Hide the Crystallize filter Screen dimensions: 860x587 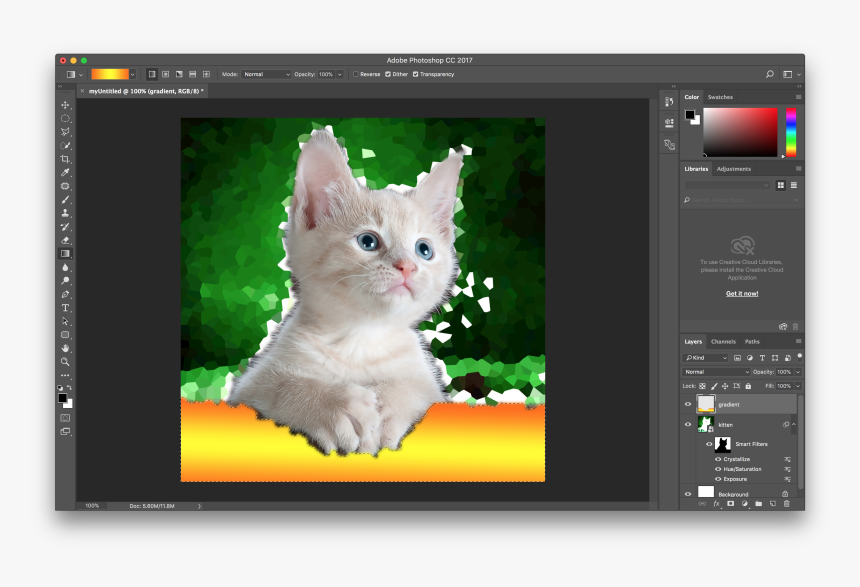pos(718,459)
